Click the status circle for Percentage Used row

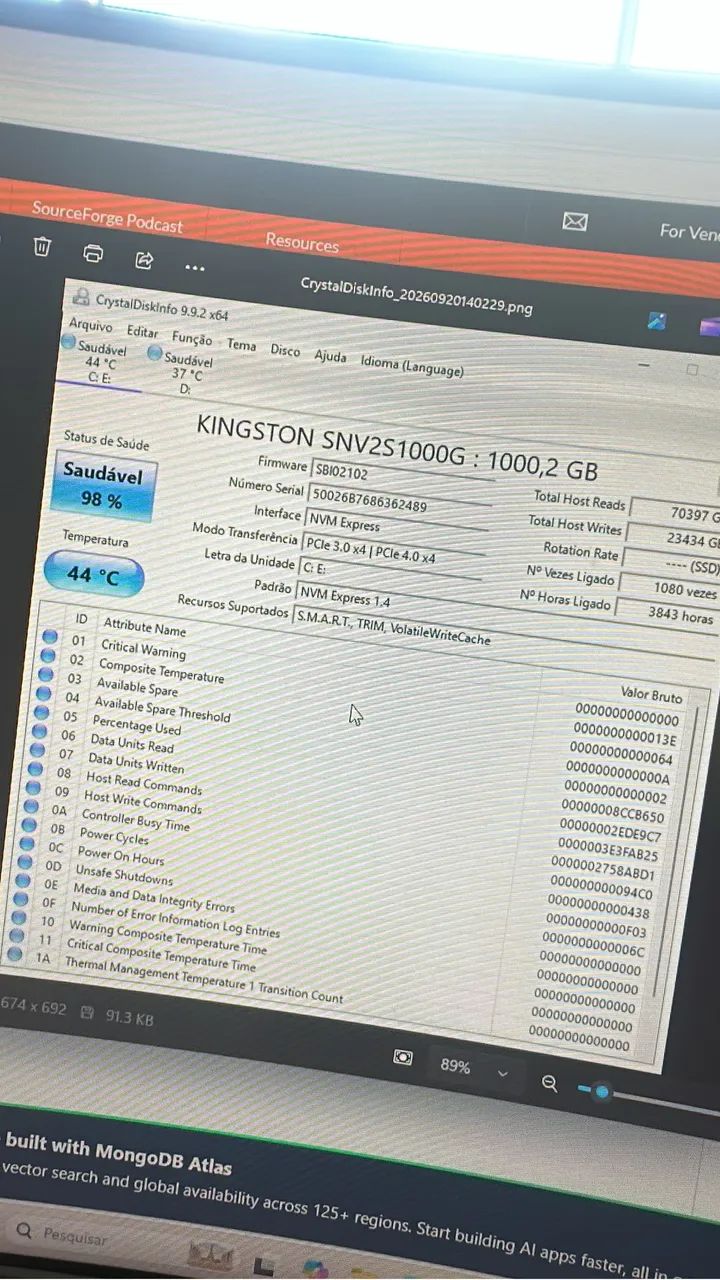(40, 712)
